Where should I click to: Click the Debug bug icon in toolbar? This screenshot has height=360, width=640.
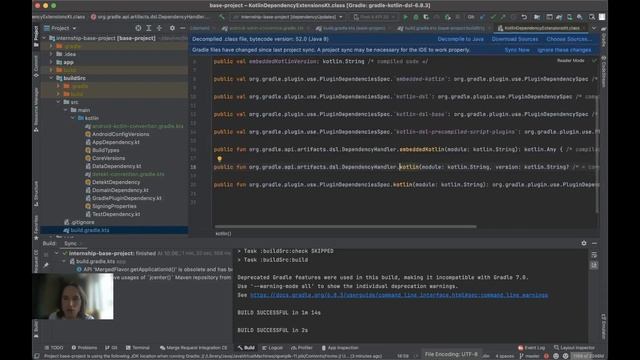(416, 17)
